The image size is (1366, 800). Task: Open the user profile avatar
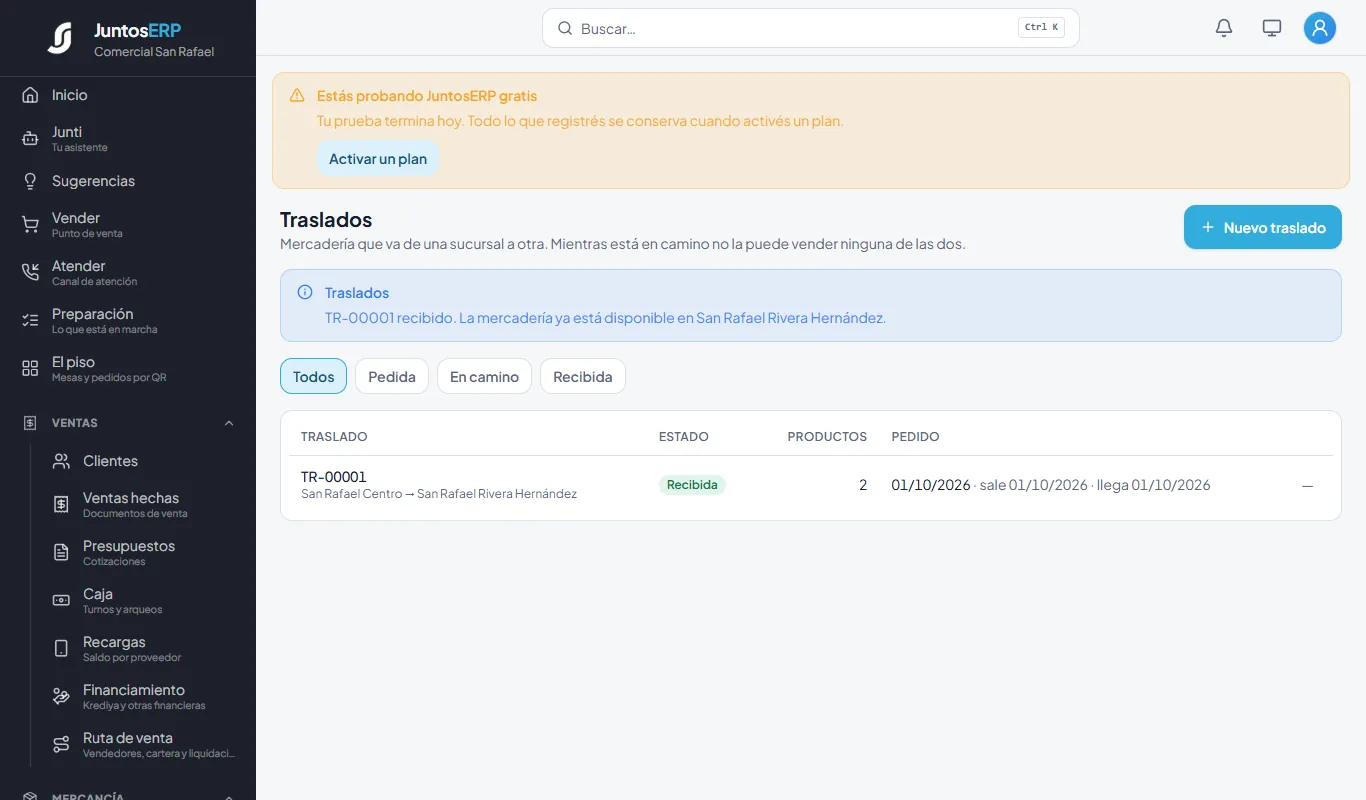point(1320,28)
